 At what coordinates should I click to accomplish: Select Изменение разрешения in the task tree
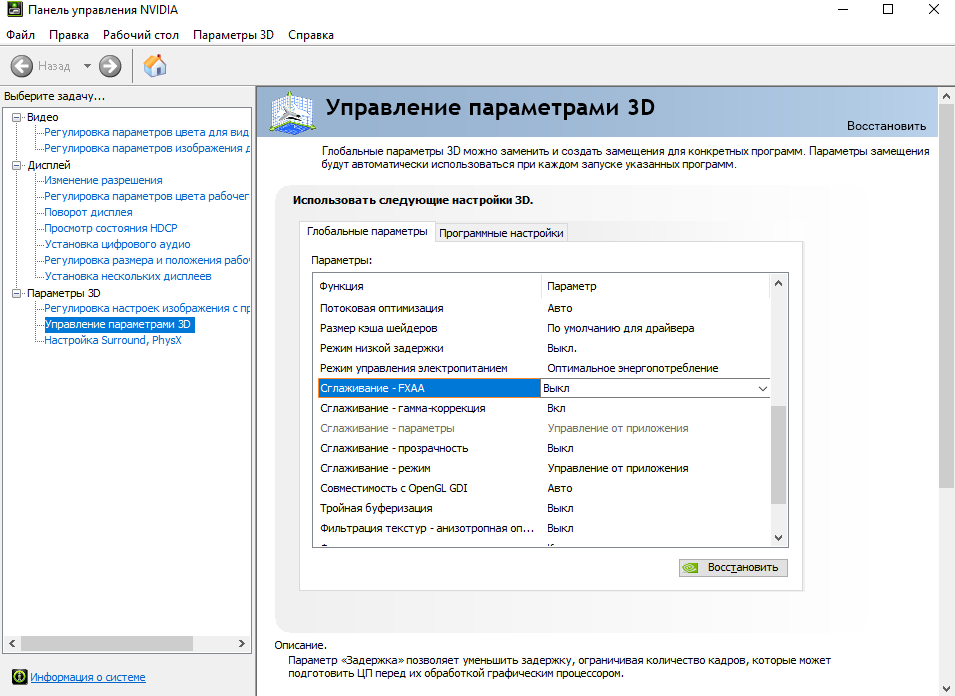coord(103,180)
